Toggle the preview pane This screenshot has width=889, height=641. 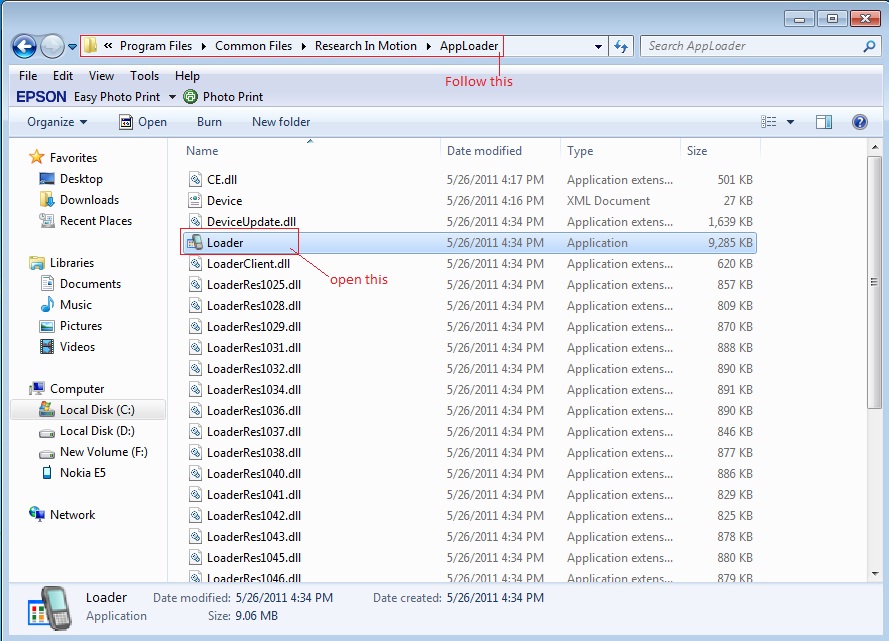(x=824, y=122)
